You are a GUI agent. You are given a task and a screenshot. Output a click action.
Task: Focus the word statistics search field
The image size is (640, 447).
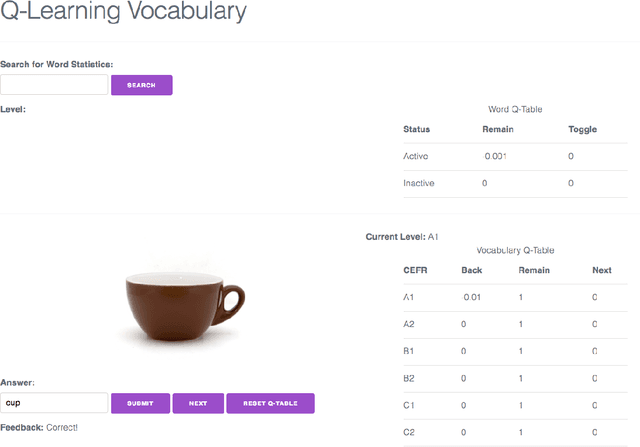click(x=54, y=85)
